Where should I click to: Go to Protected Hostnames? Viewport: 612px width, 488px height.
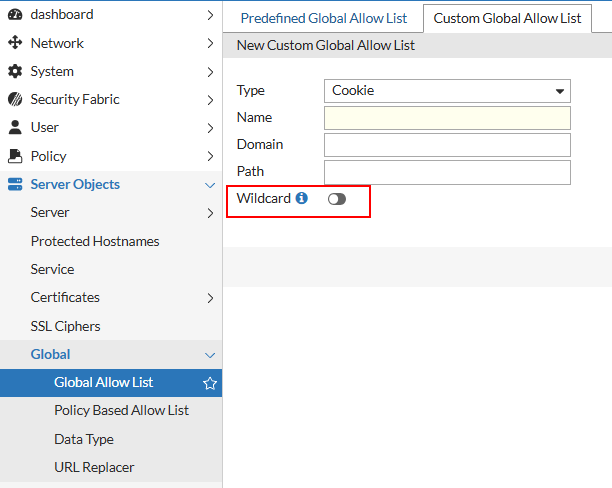click(x=95, y=241)
